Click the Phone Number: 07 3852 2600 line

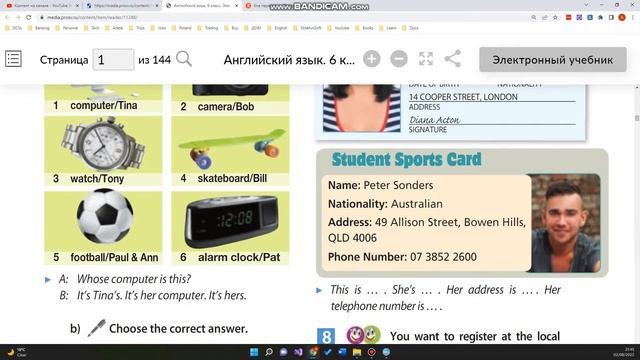[402, 257]
